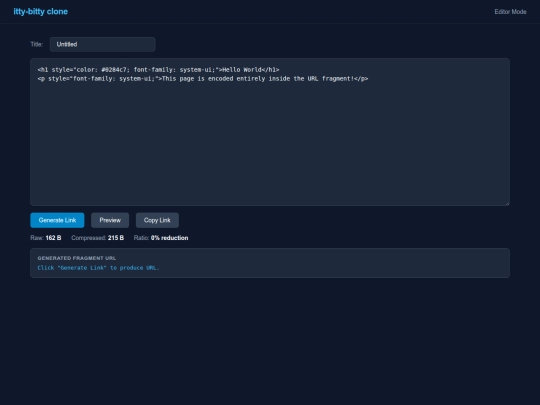
Task: Click the 'Click "Generate Link" to produce URL.' text
Action: (98, 268)
